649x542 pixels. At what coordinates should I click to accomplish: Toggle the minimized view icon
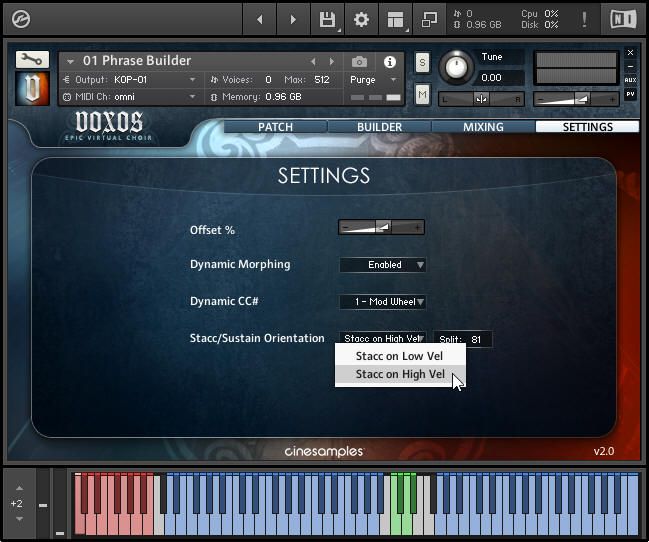(x=429, y=19)
